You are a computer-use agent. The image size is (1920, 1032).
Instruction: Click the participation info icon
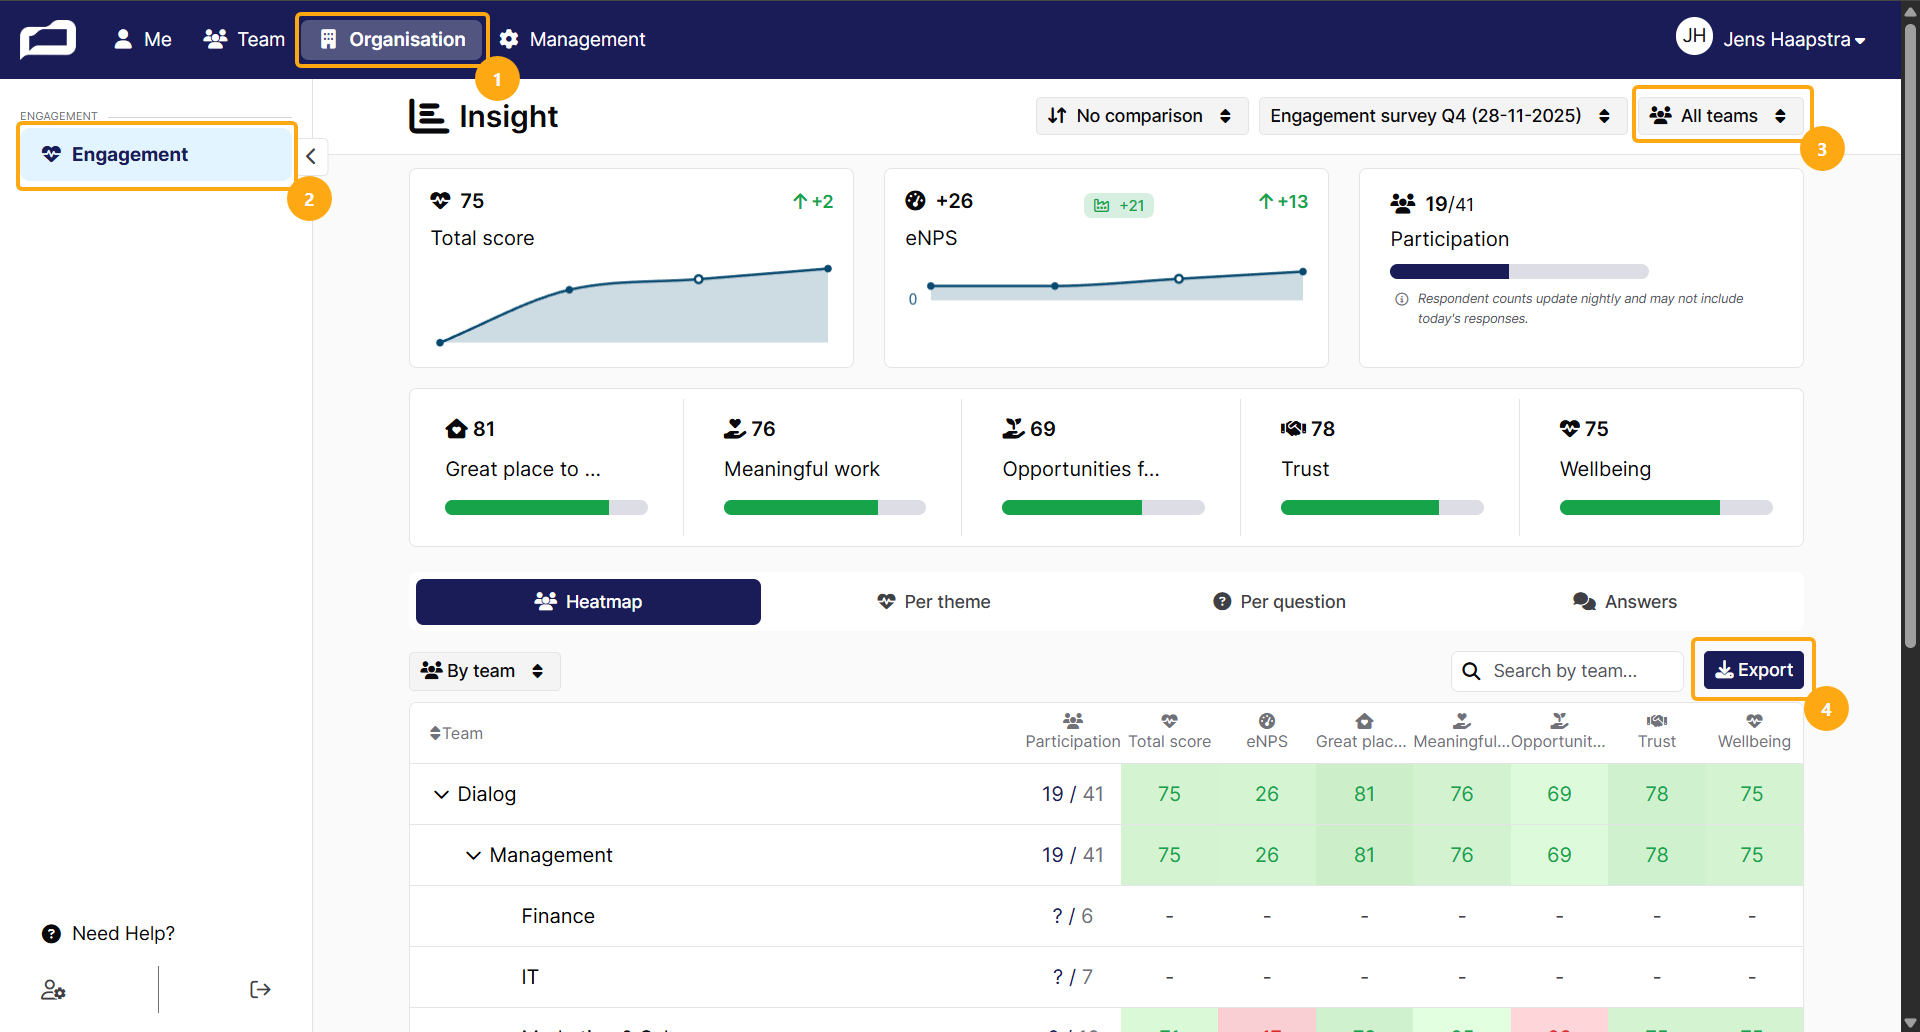[1402, 299]
